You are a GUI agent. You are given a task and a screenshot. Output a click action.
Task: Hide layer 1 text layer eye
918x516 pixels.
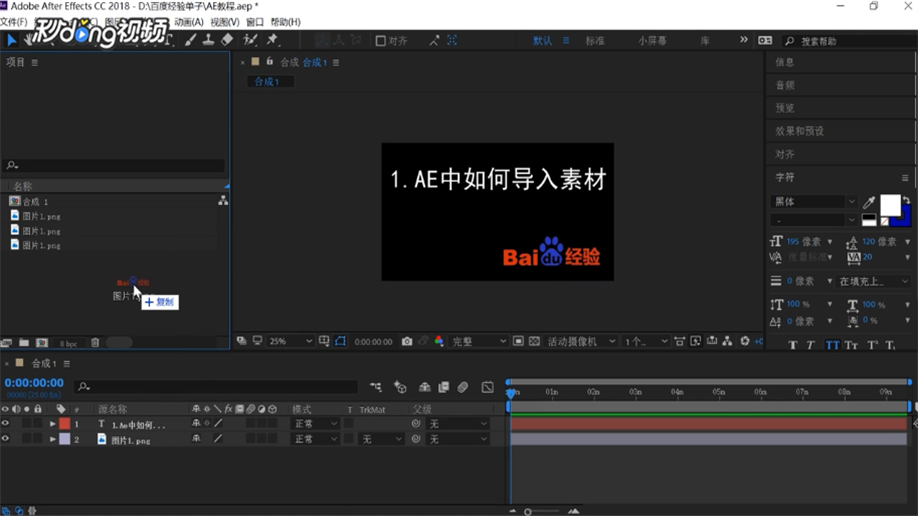(x=5, y=423)
